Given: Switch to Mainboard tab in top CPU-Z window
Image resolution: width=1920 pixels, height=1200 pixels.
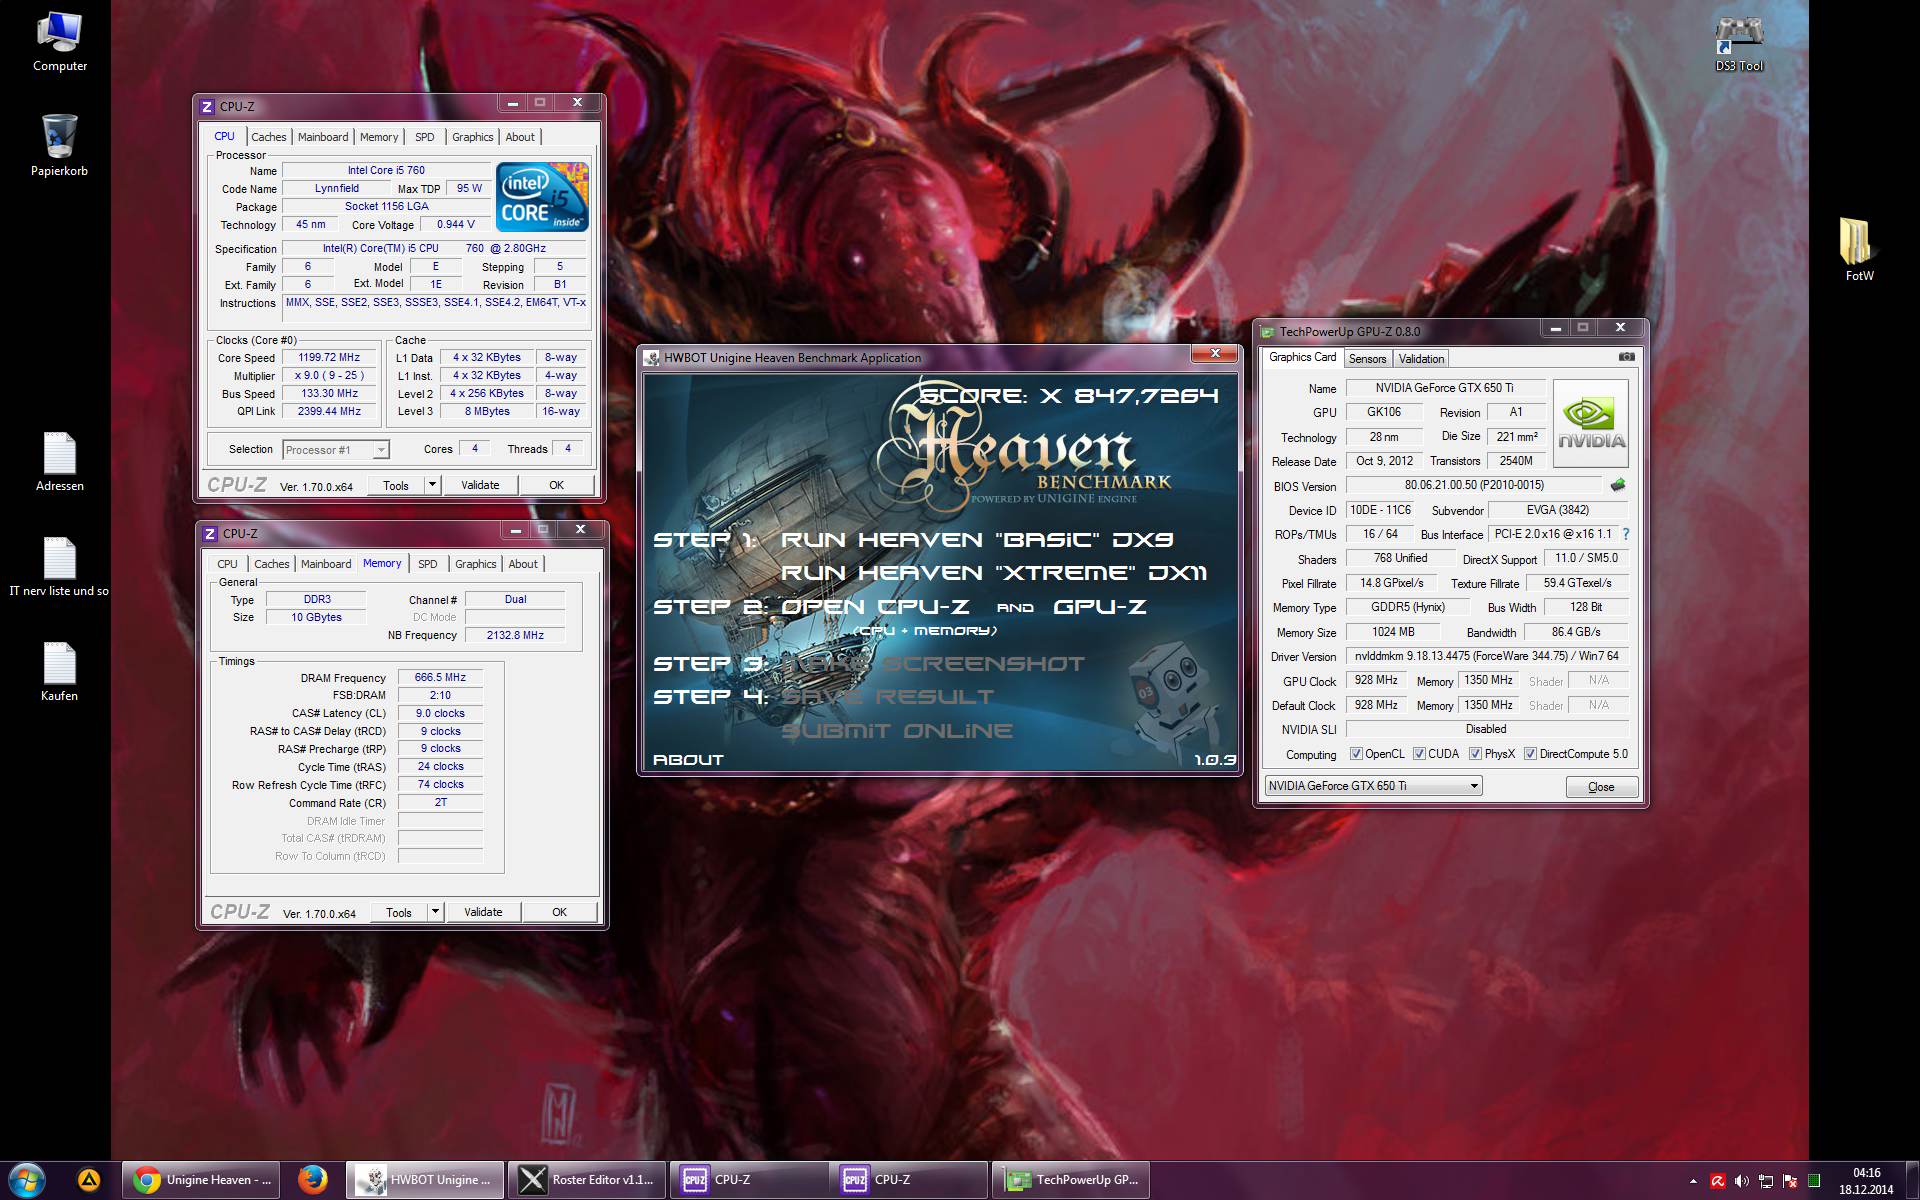Looking at the screenshot, I should point(323,137).
